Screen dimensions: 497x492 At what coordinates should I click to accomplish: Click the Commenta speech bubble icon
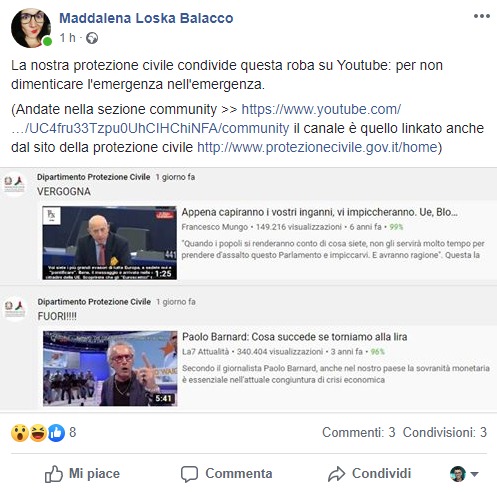[189, 474]
